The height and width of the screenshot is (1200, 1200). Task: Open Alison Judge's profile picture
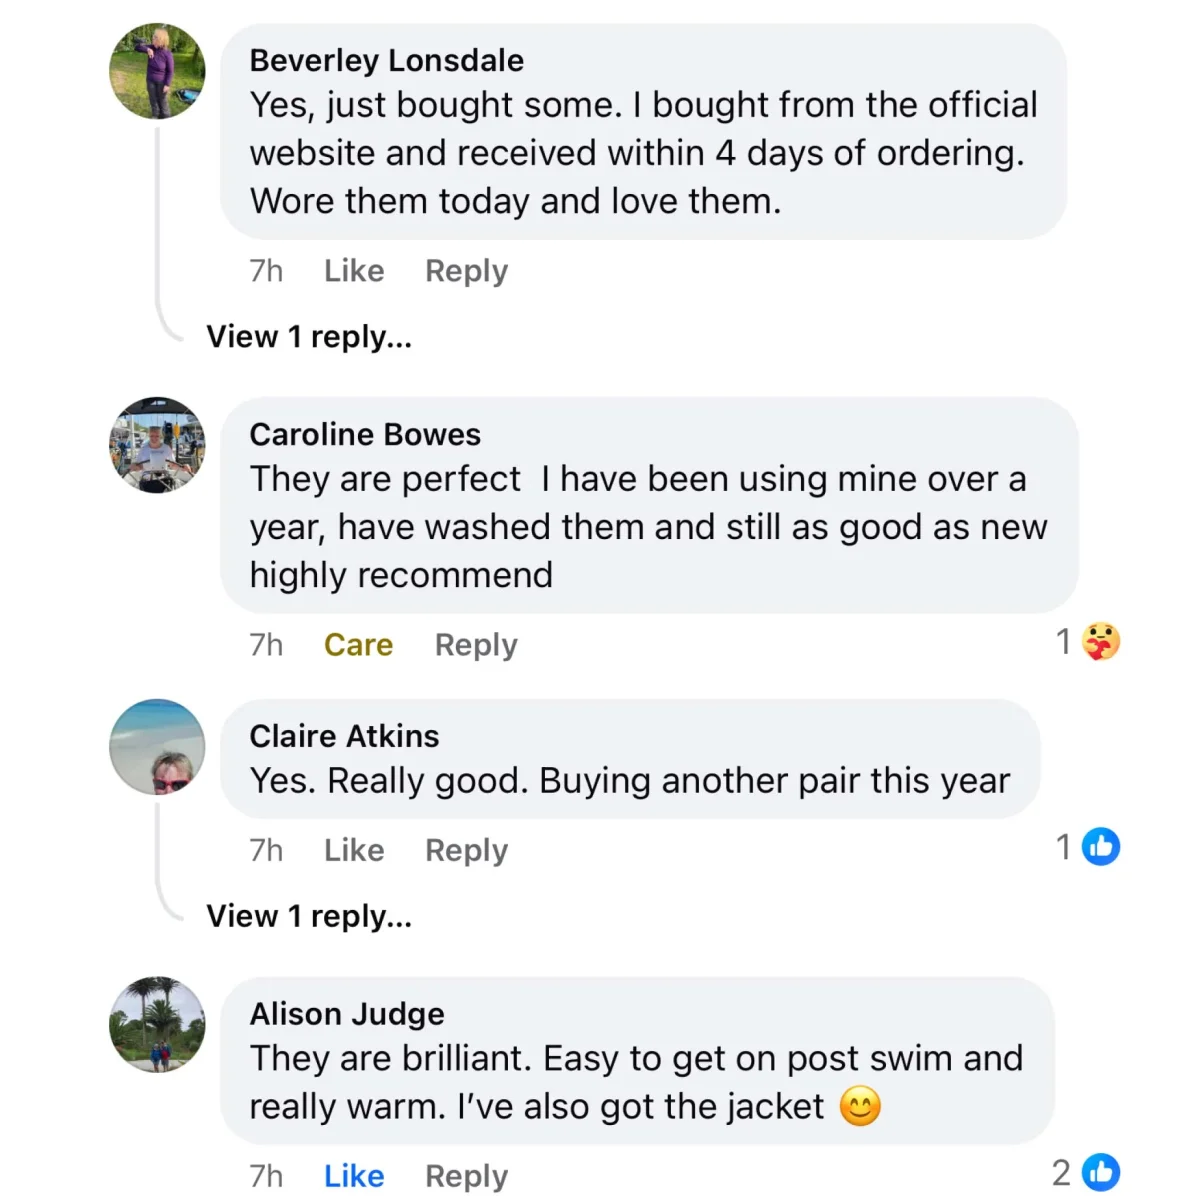point(157,1025)
